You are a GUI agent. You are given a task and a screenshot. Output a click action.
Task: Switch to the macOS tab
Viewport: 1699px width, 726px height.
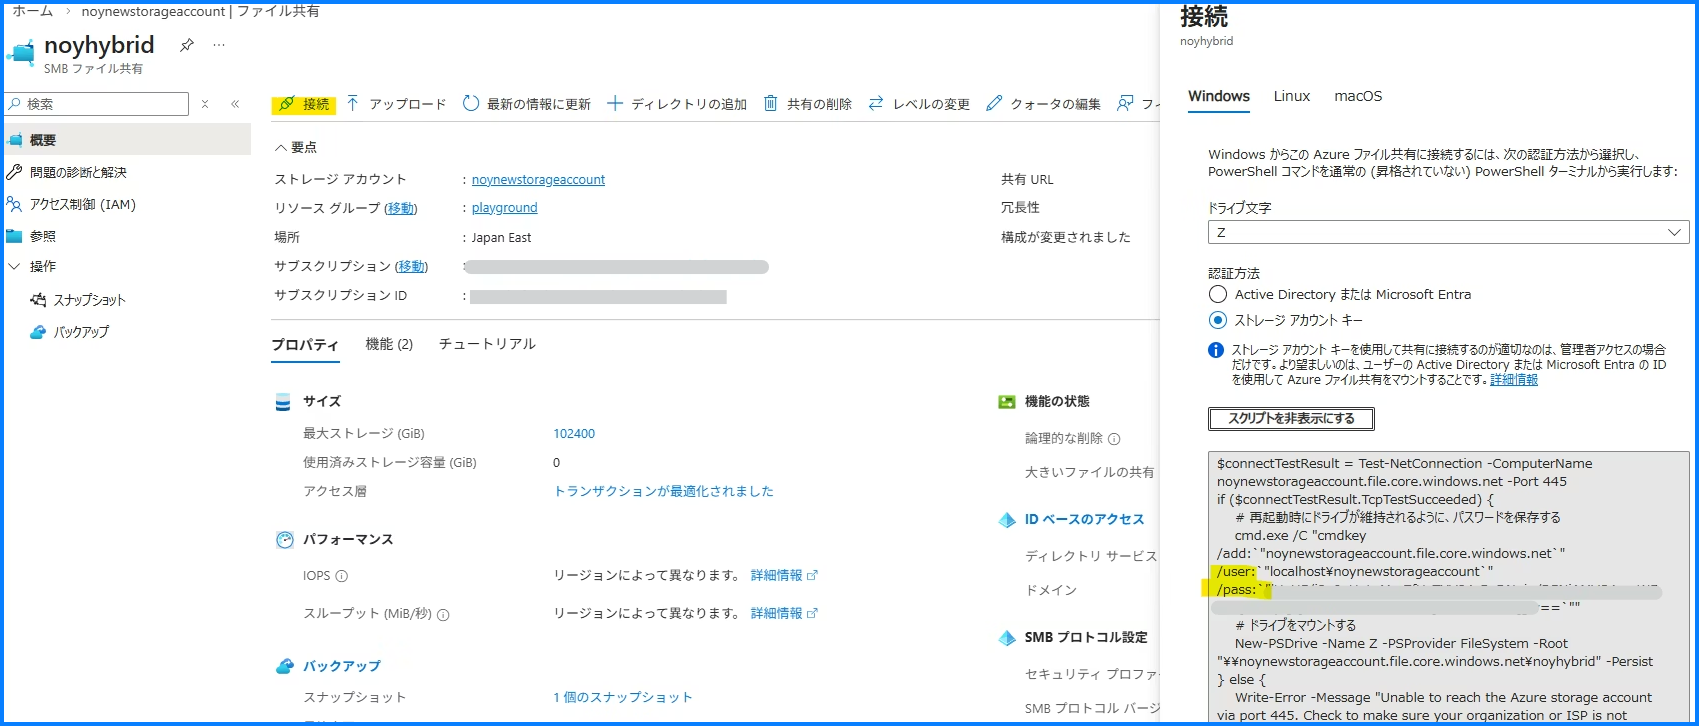click(x=1358, y=96)
